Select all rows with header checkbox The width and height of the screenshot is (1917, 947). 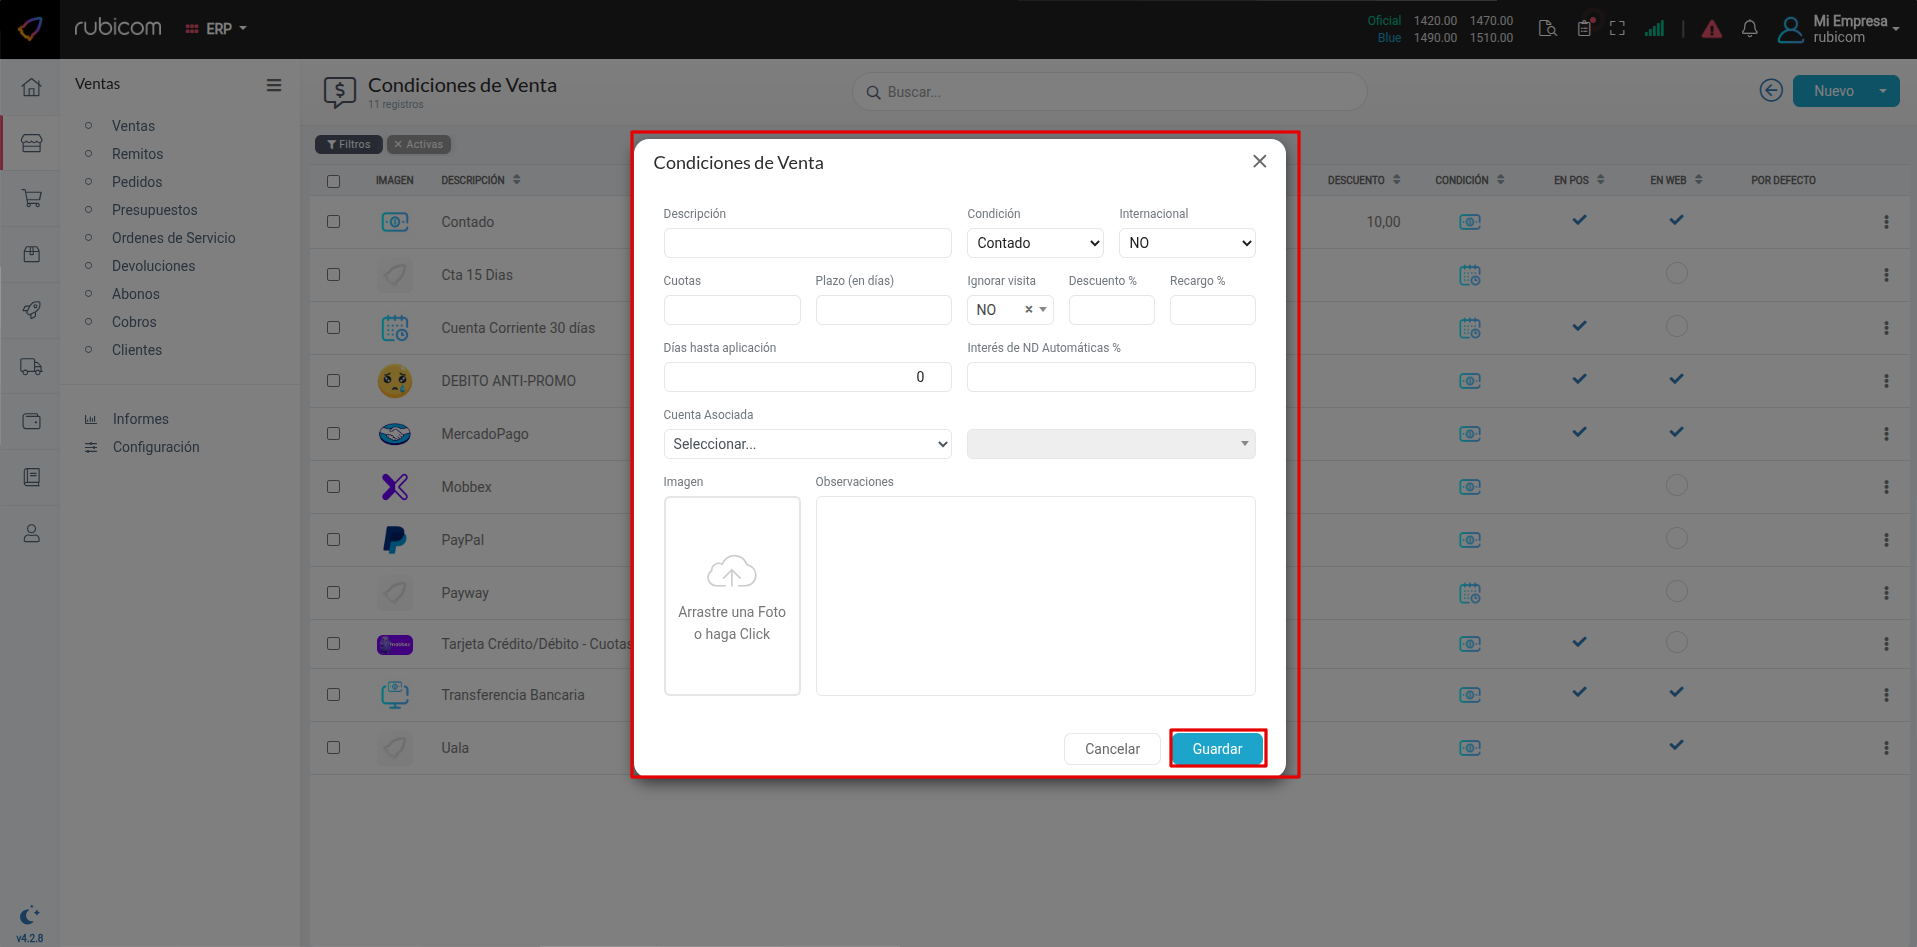pyautogui.click(x=334, y=181)
